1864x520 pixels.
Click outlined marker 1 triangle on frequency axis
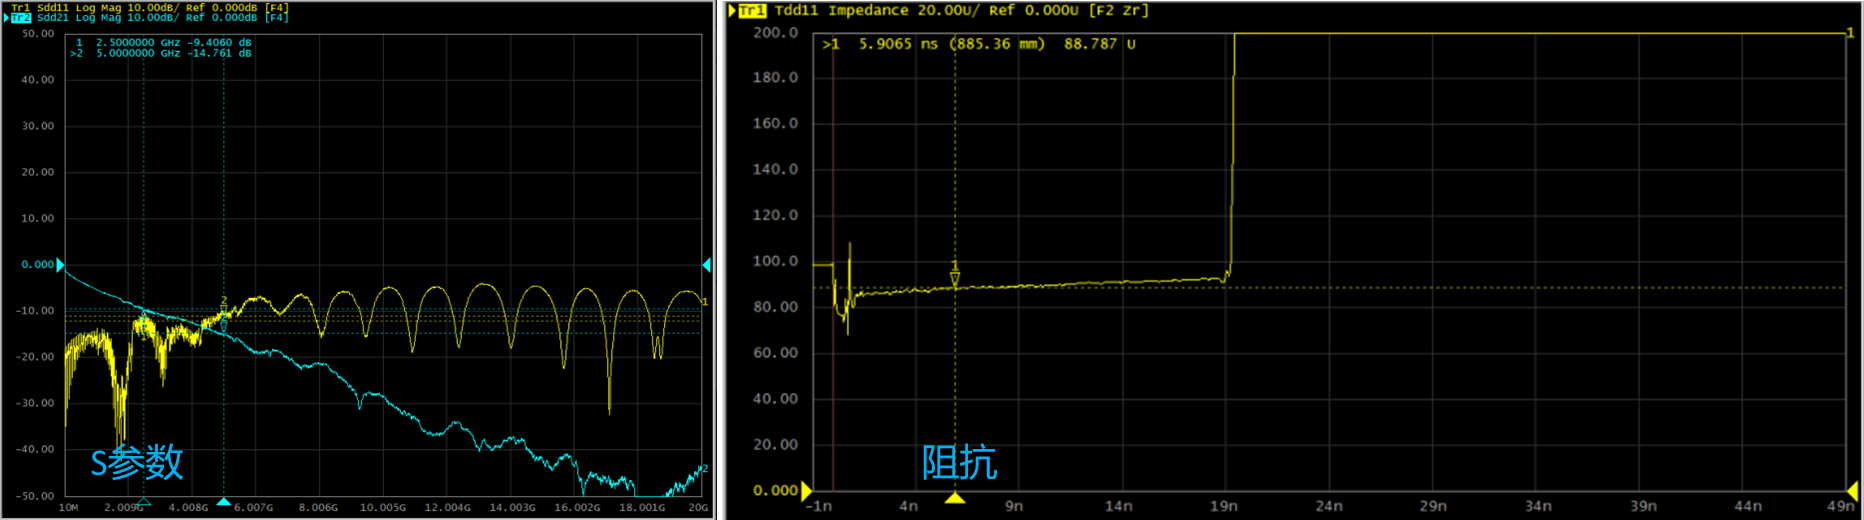click(x=144, y=501)
